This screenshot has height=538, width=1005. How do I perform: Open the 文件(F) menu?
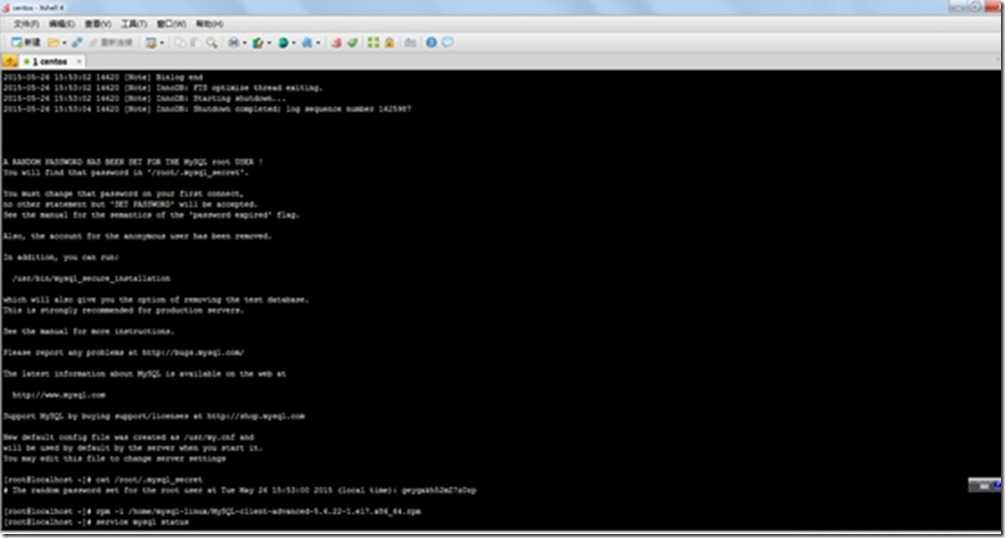(26, 24)
